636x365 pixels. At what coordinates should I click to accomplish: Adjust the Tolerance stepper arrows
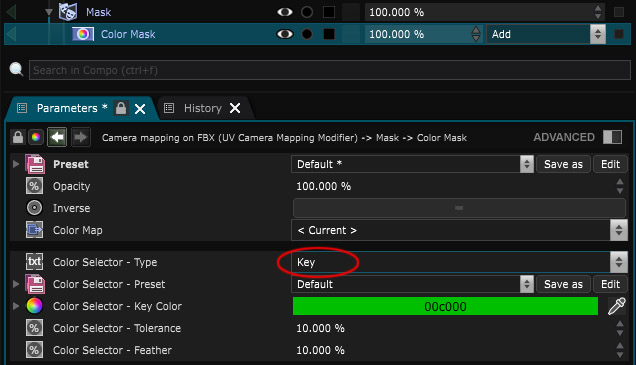(620, 328)
